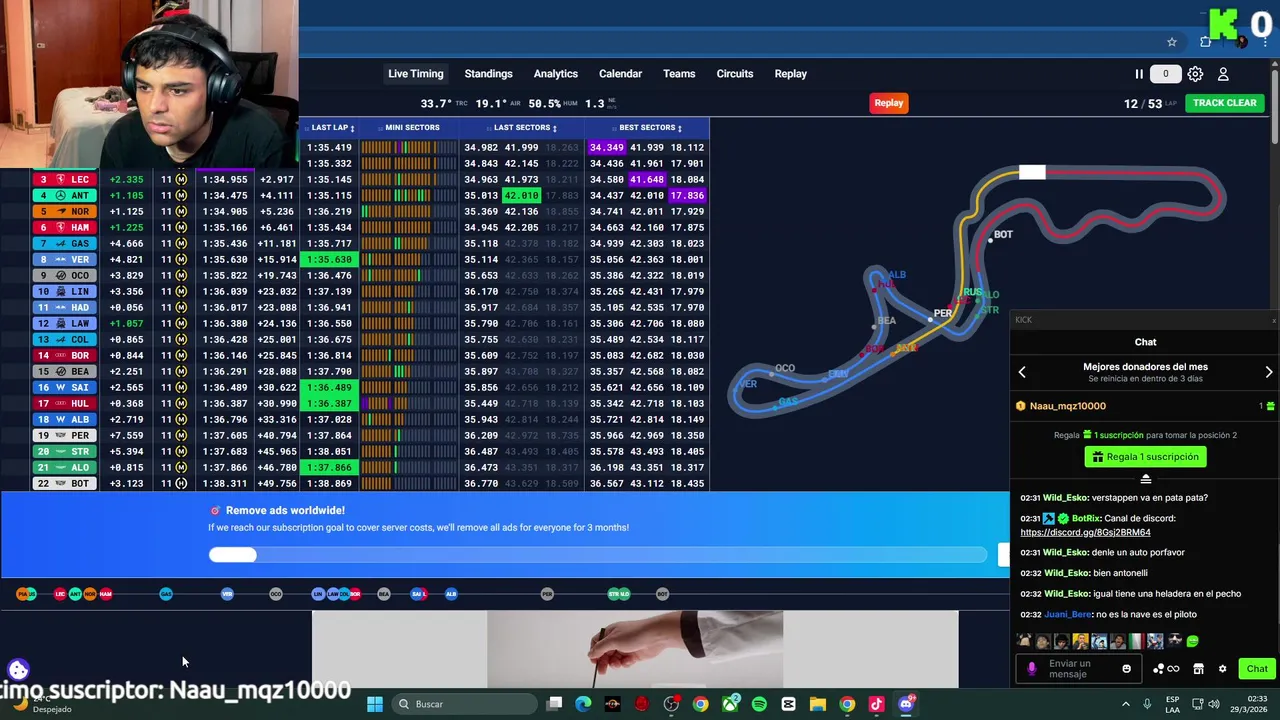Launch Microsoft Edge from taskbar
Viewport: 1280px width, 720px height.
584,704
